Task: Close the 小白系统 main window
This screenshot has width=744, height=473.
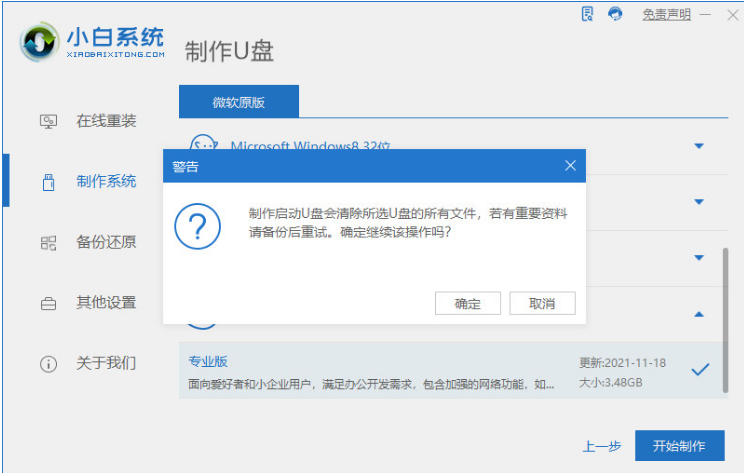Action: tap(733, 15)
